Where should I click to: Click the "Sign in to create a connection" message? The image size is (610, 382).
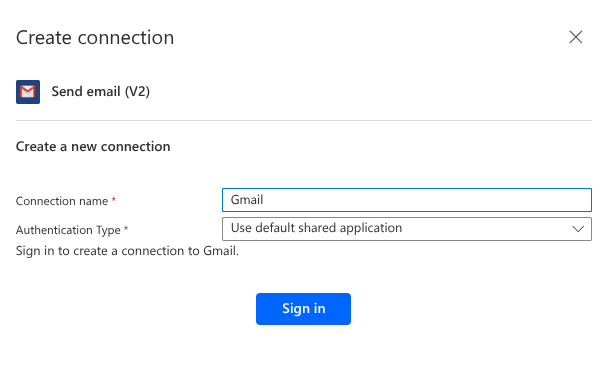click(127, 251)
